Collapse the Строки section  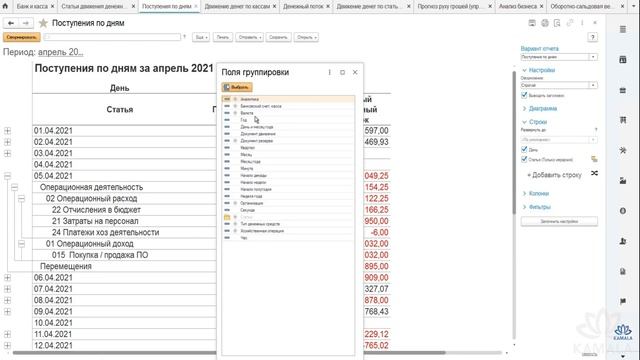(535, 122)
